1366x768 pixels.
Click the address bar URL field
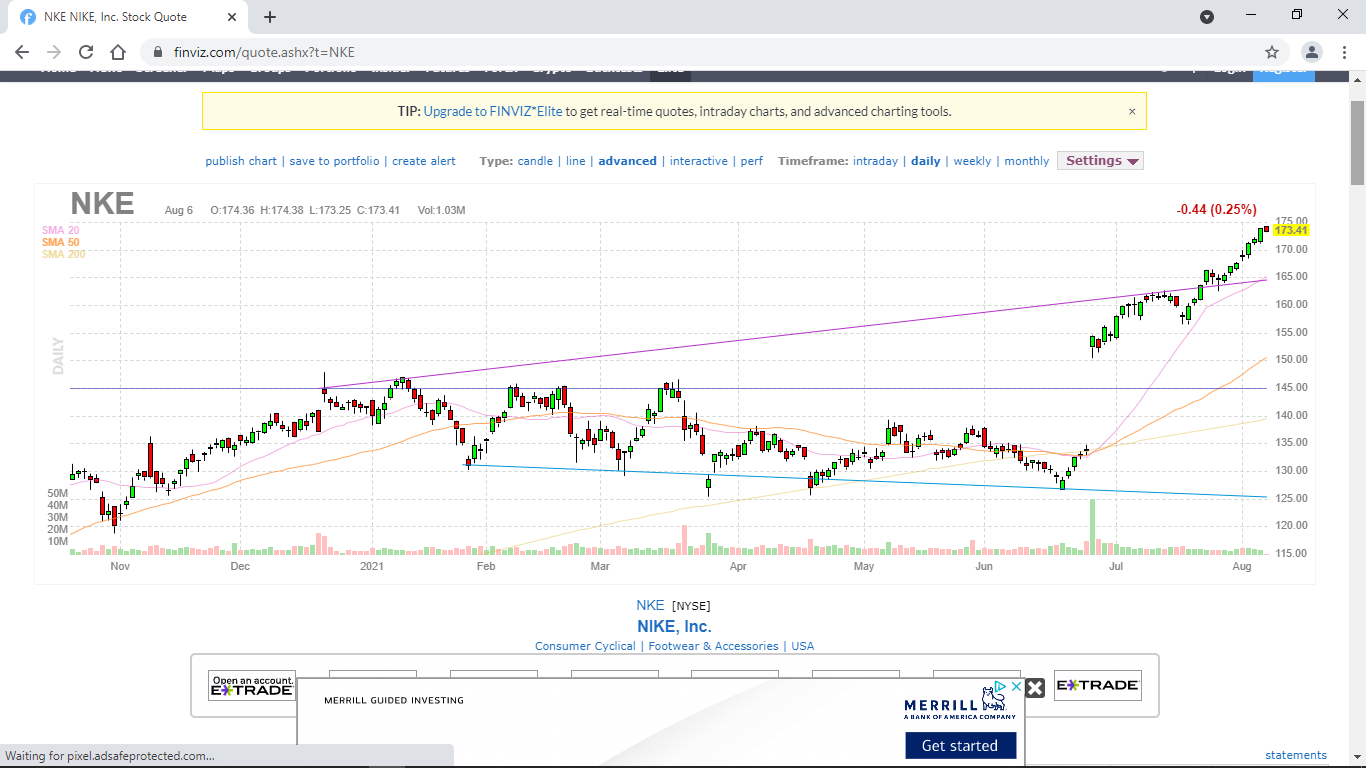tap(700, 52)
